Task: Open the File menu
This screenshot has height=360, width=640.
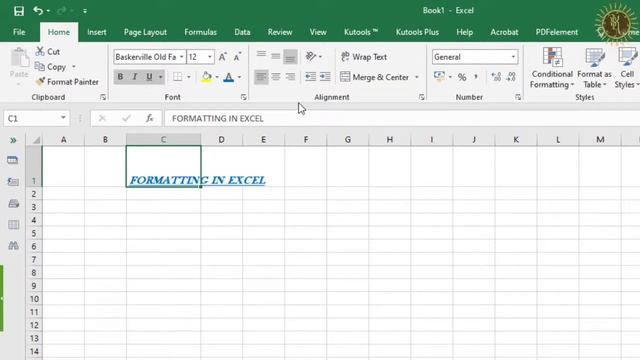Action: (x=19, y=32)
